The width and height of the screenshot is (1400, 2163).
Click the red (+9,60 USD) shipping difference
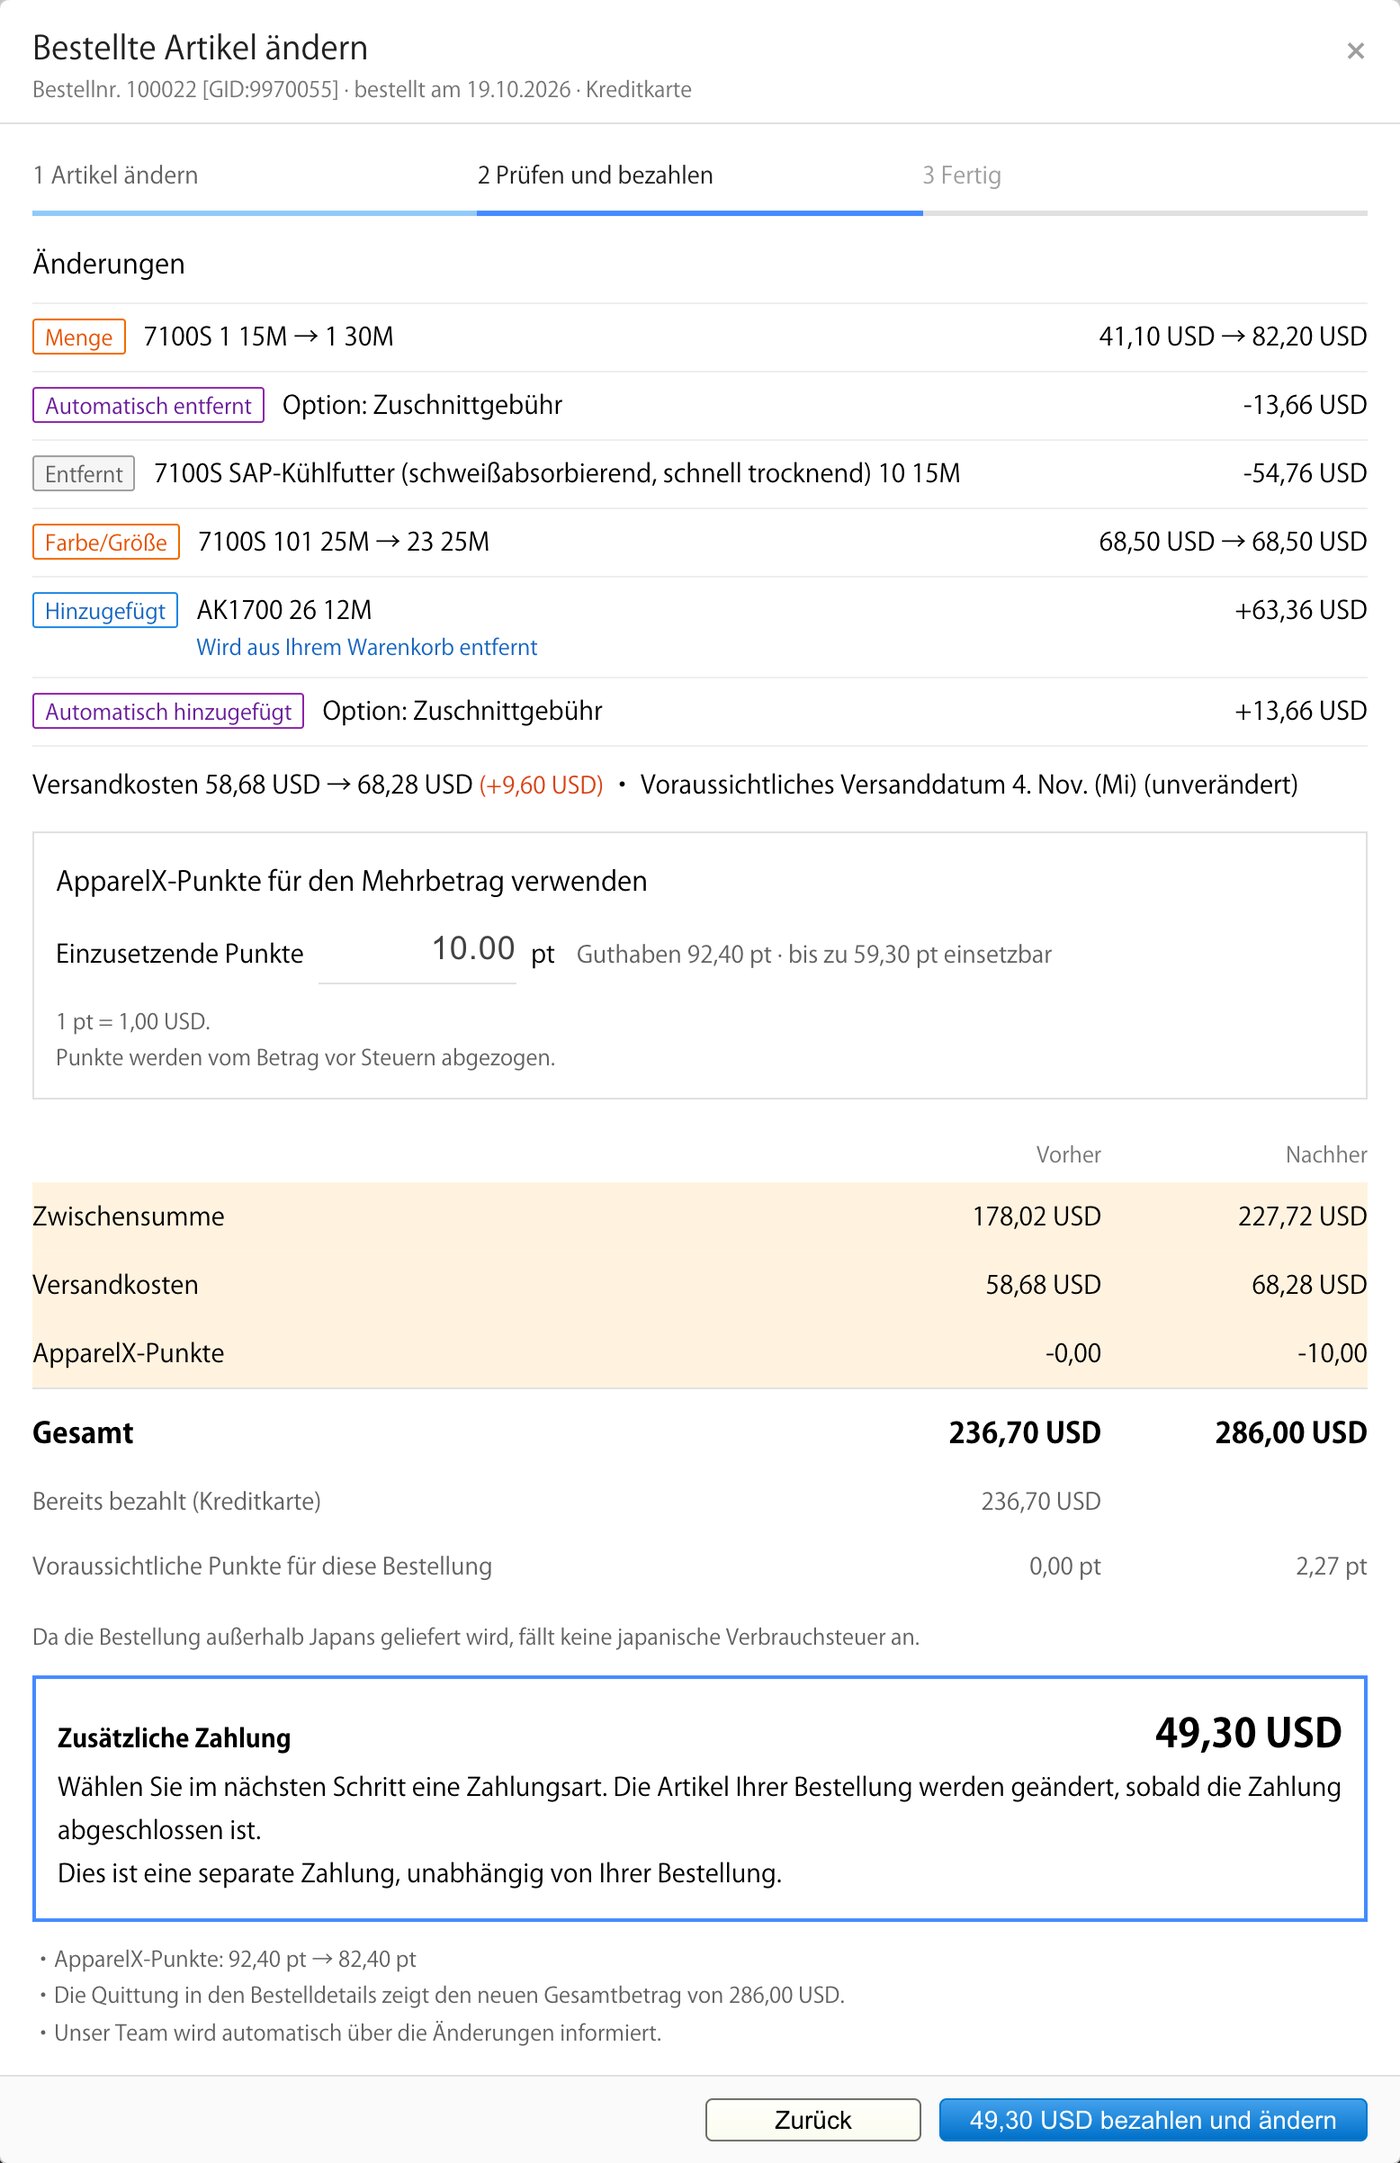pos(541,785)
